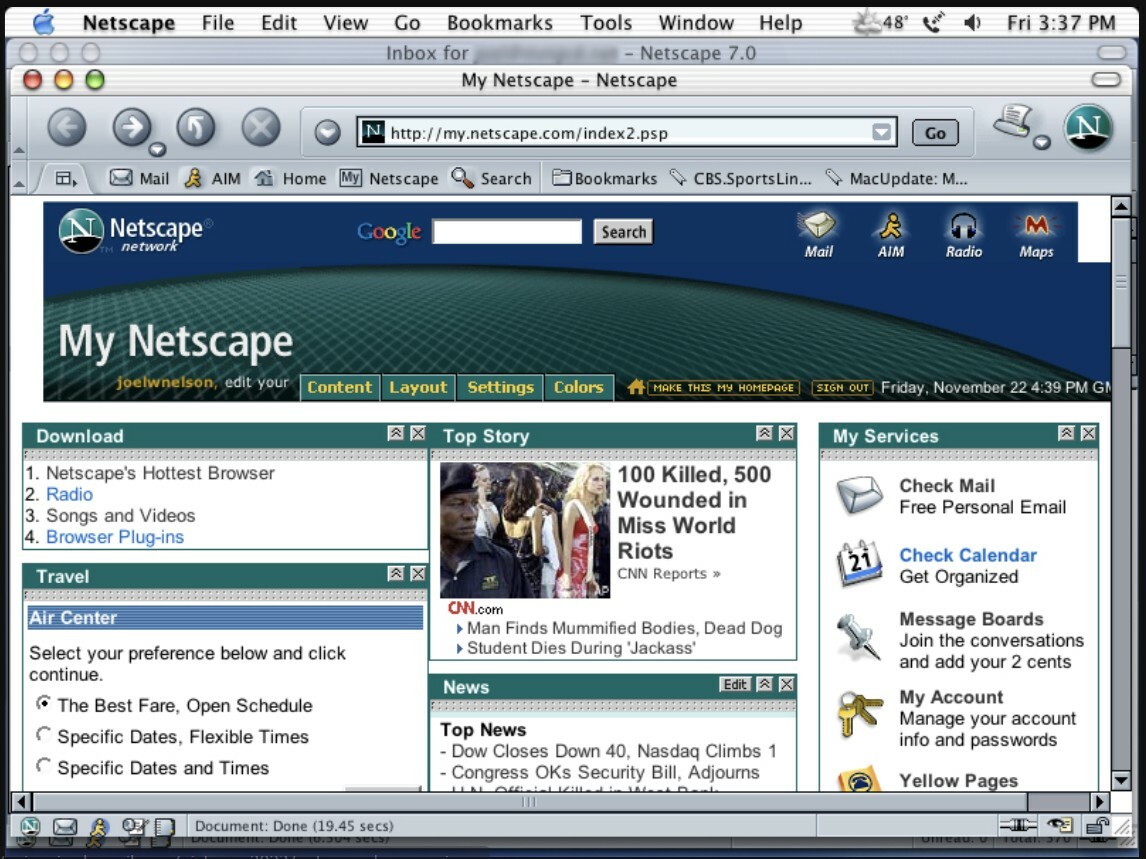Click the Google Search button

click(x=623, y=232)
